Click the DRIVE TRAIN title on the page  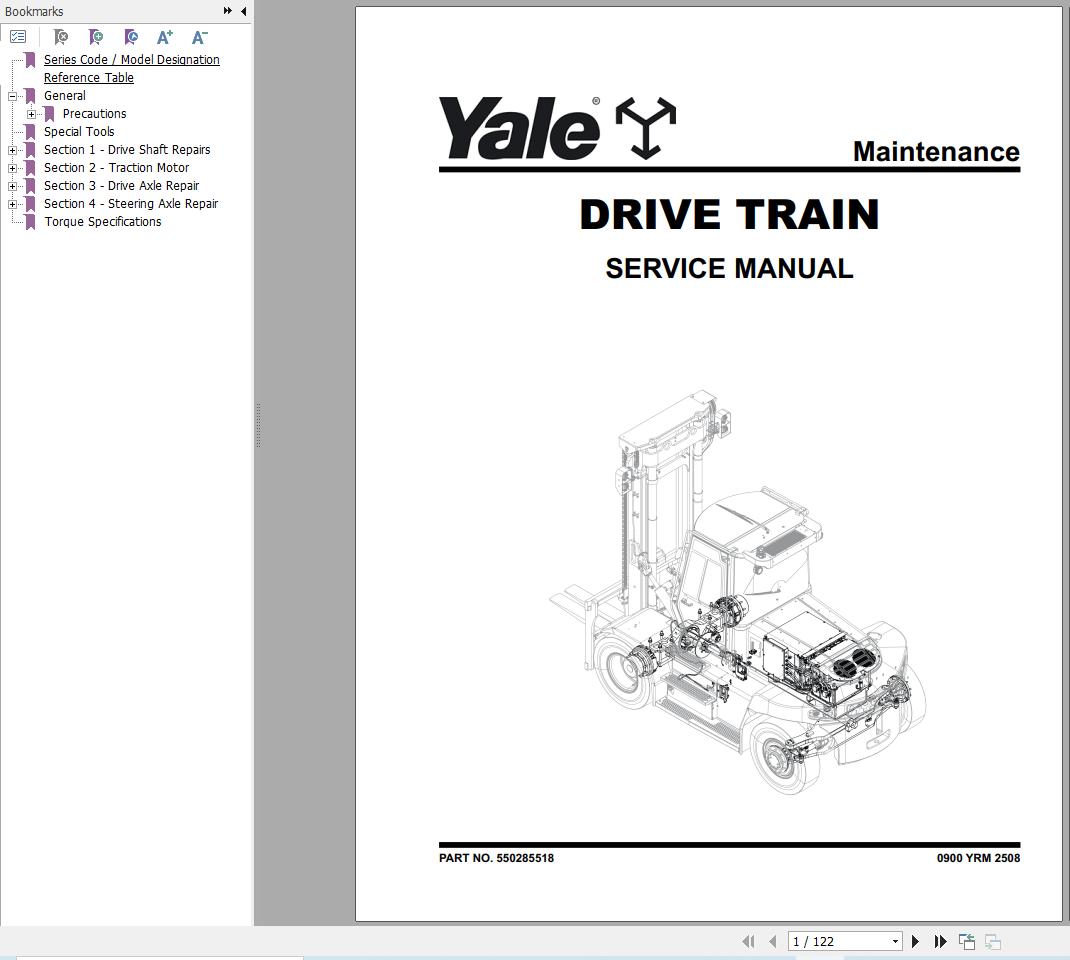[729, 214]
